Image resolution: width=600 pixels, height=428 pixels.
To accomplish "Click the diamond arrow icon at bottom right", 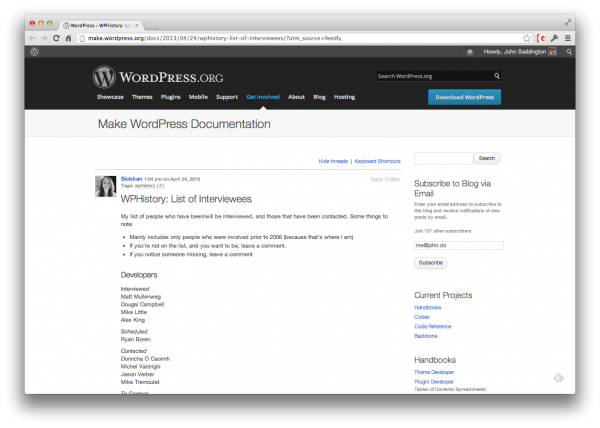I will coord(559,378).
